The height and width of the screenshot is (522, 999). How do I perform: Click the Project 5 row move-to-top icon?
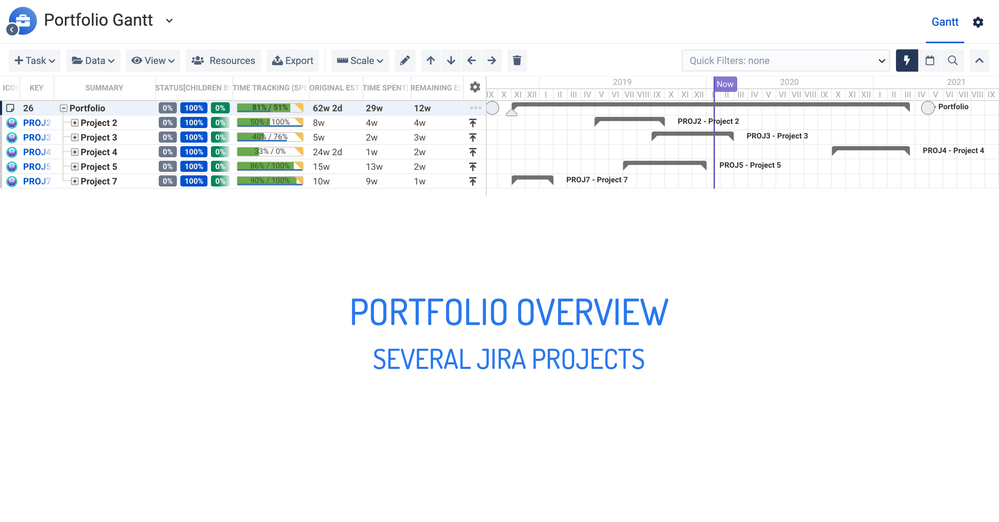click(x=473, y=167)
